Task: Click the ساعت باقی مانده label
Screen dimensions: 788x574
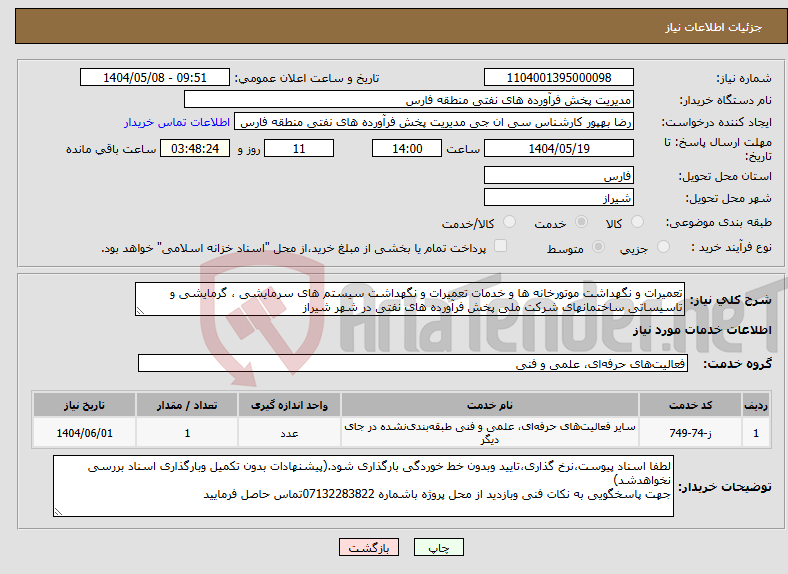Action: 111,149
